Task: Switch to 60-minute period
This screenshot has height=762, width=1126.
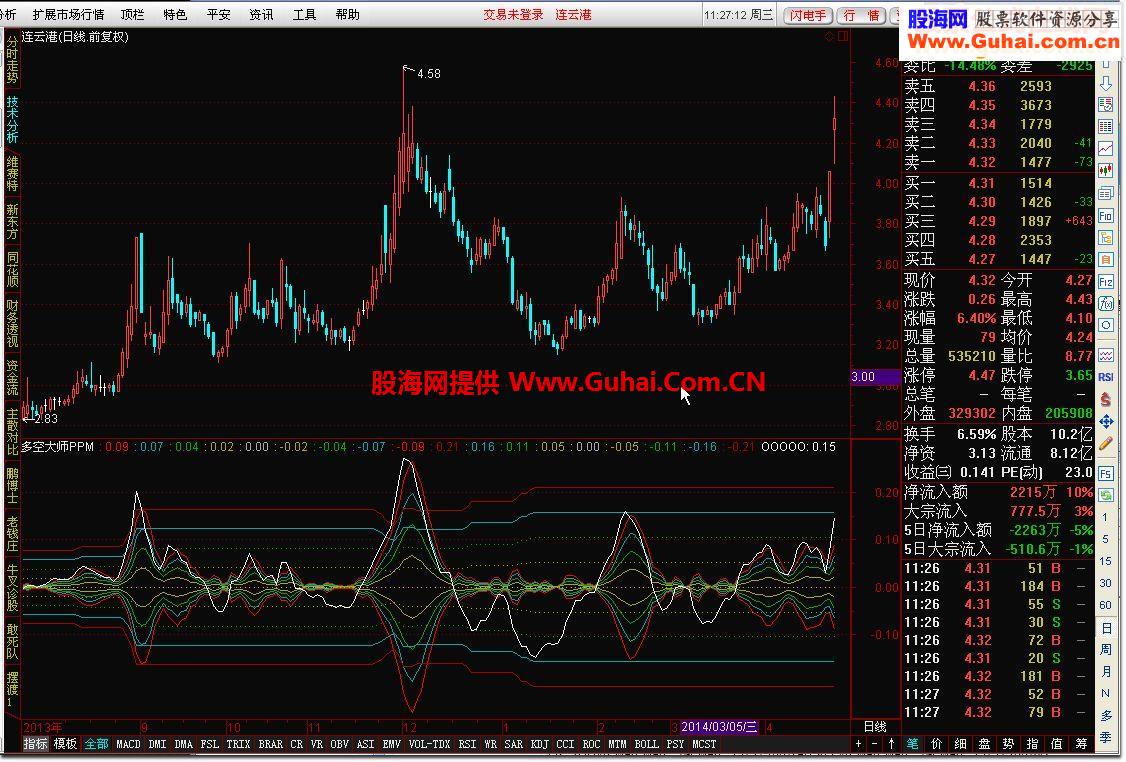Action: coord(1106,605)
